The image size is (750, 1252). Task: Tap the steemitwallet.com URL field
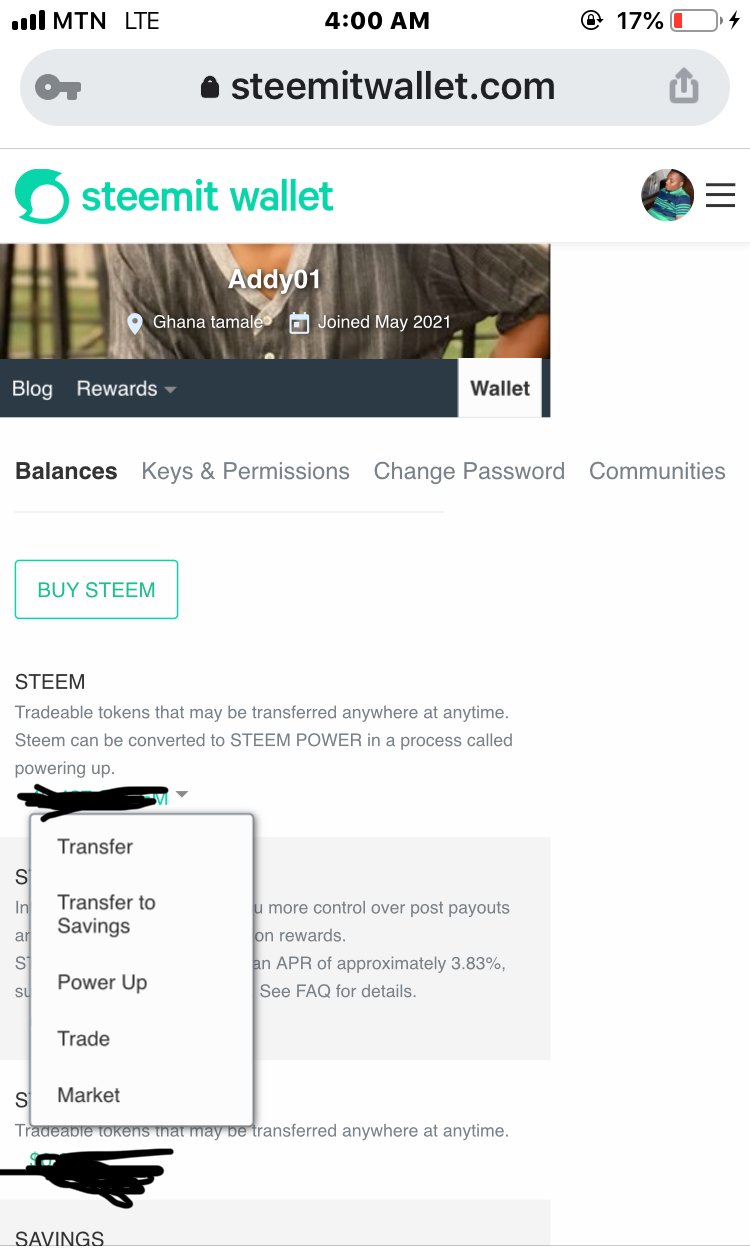click(x=392, y=87)
